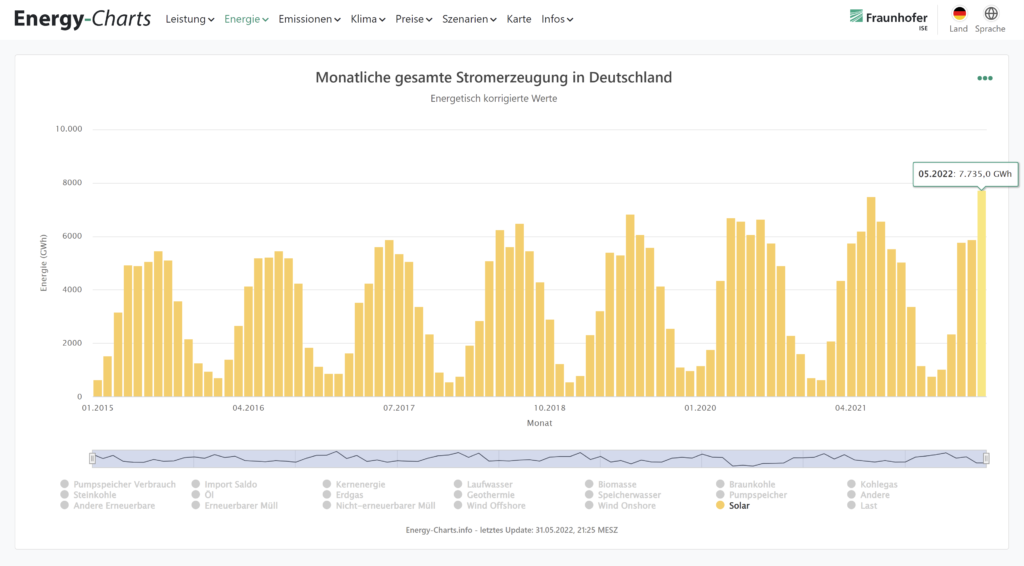Open the Energie menu
The height and width of the screenshot is (566, 1024).
[246, 19]
